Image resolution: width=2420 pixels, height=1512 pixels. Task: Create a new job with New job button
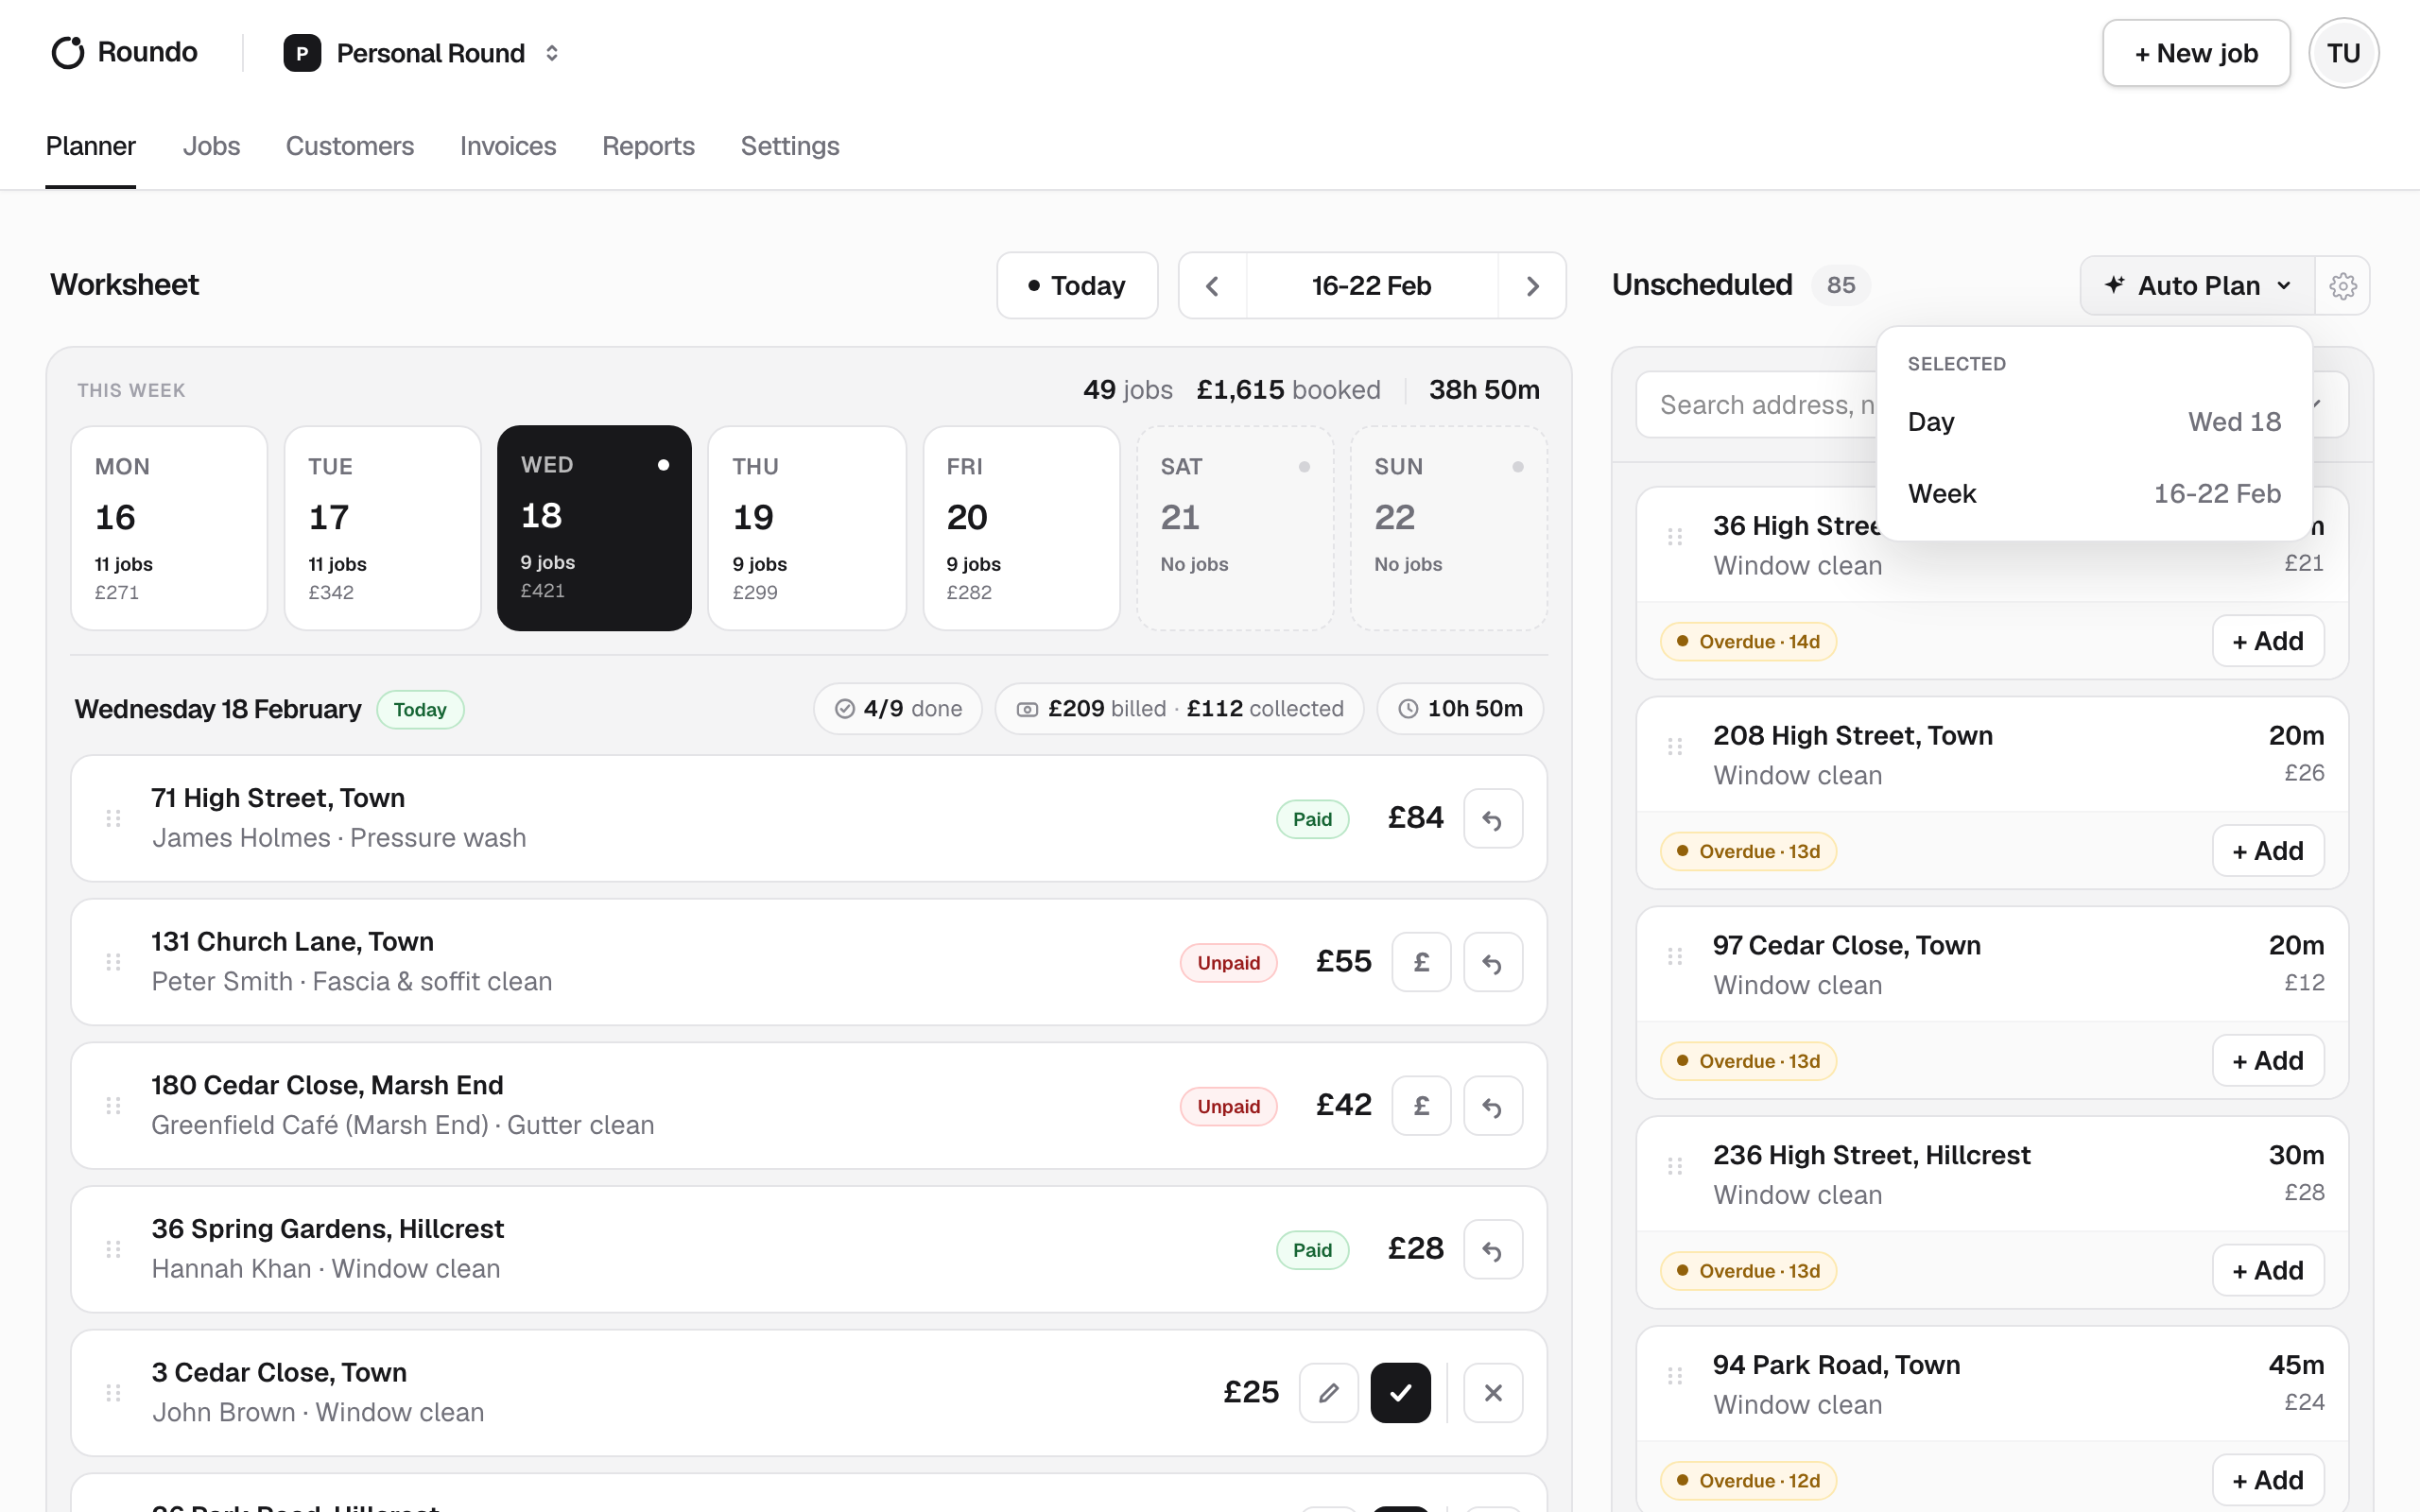[x=2196, y=53]
